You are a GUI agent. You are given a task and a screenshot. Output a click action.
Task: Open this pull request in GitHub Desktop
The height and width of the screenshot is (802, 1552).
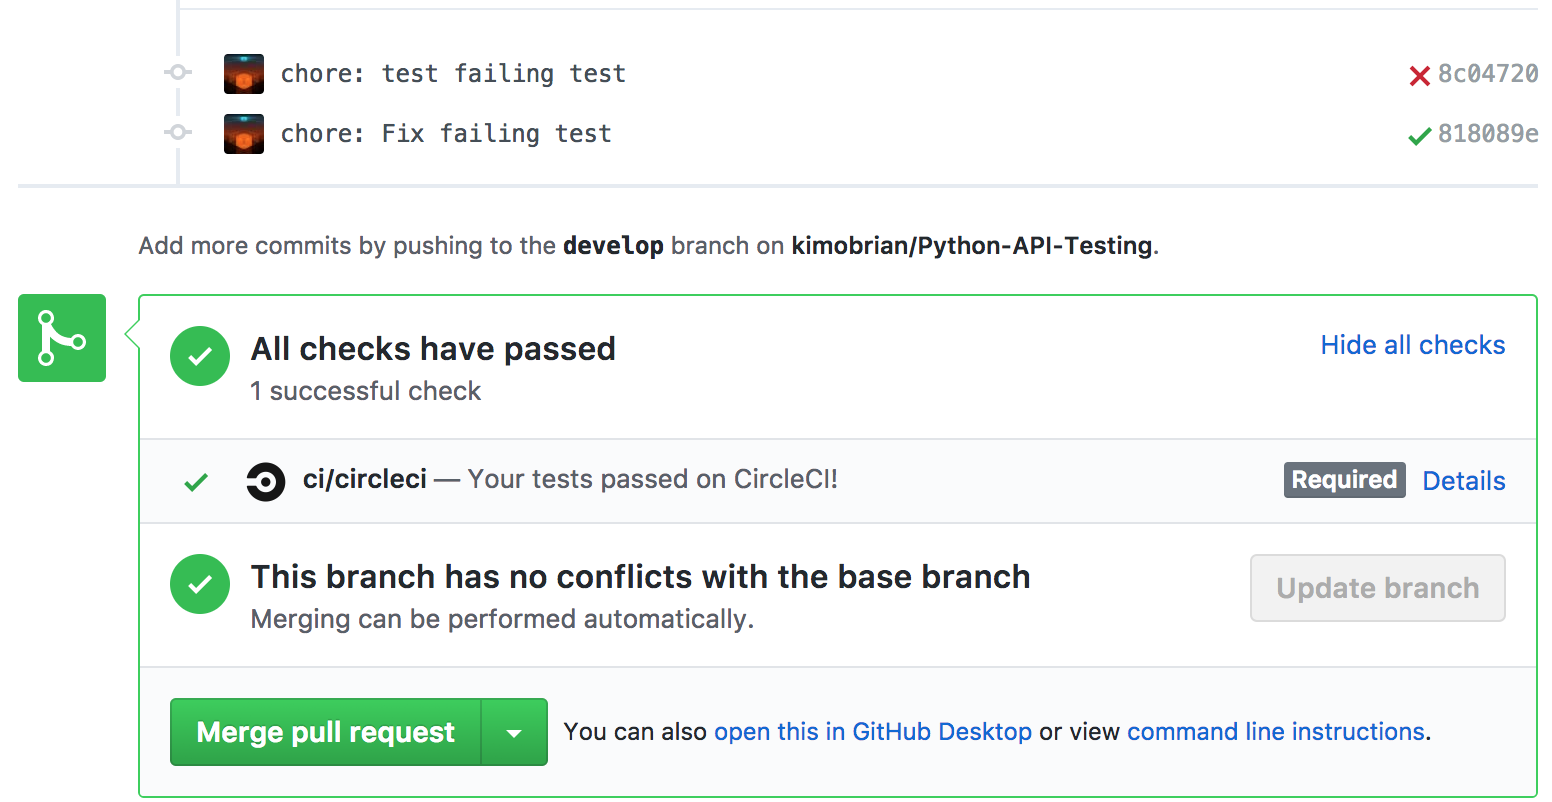(872, 731)
